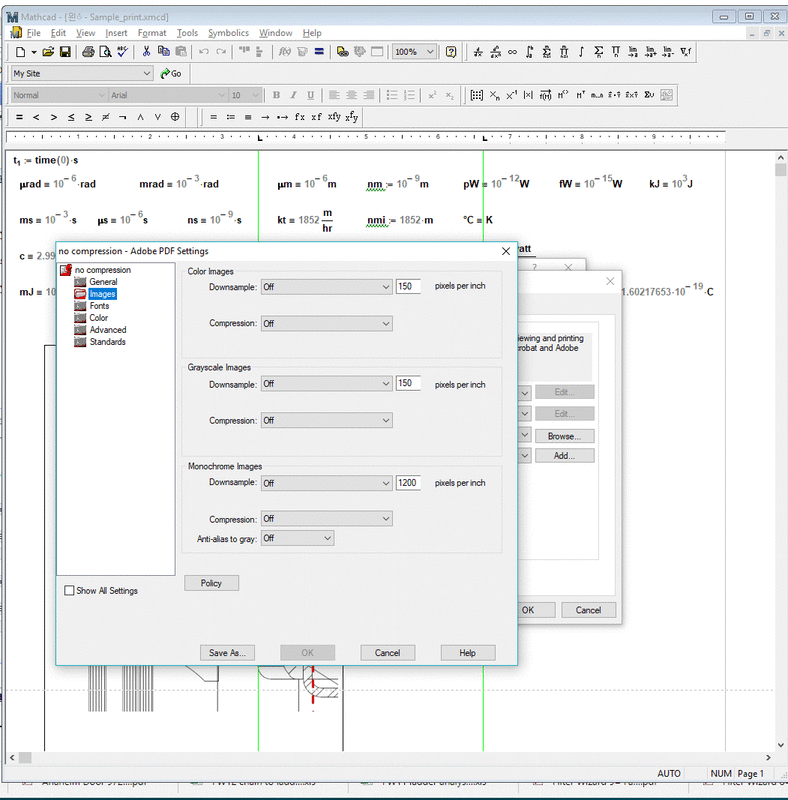The image size is (788, 800).
Task: Click the Copy icon in the toolbar
Action: [x=164, y=52]
